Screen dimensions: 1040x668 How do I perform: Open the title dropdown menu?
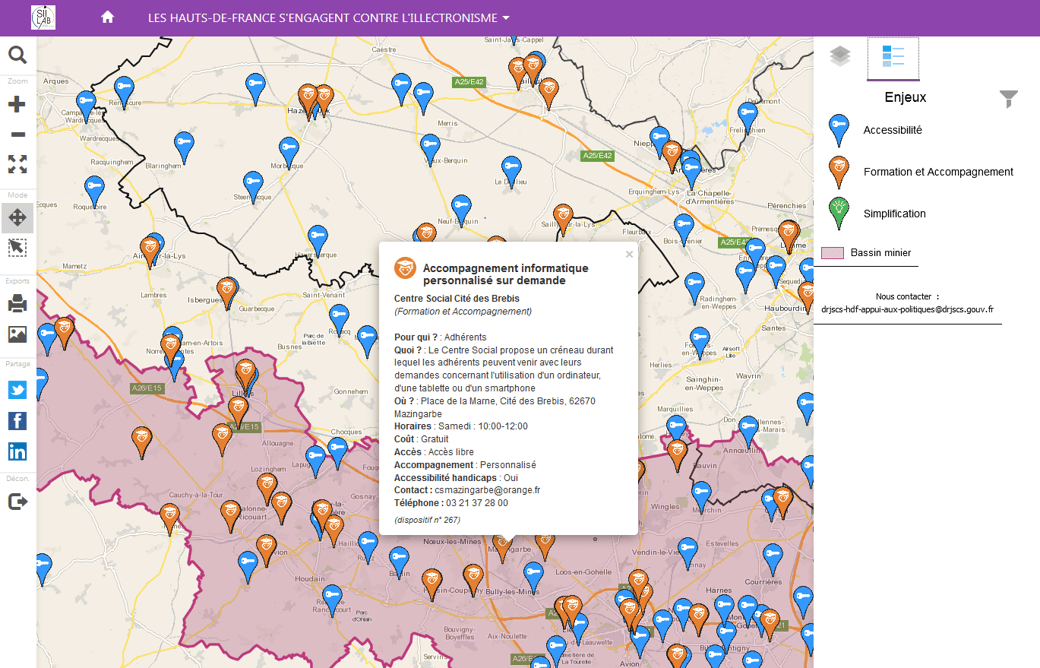click(328, 18)
